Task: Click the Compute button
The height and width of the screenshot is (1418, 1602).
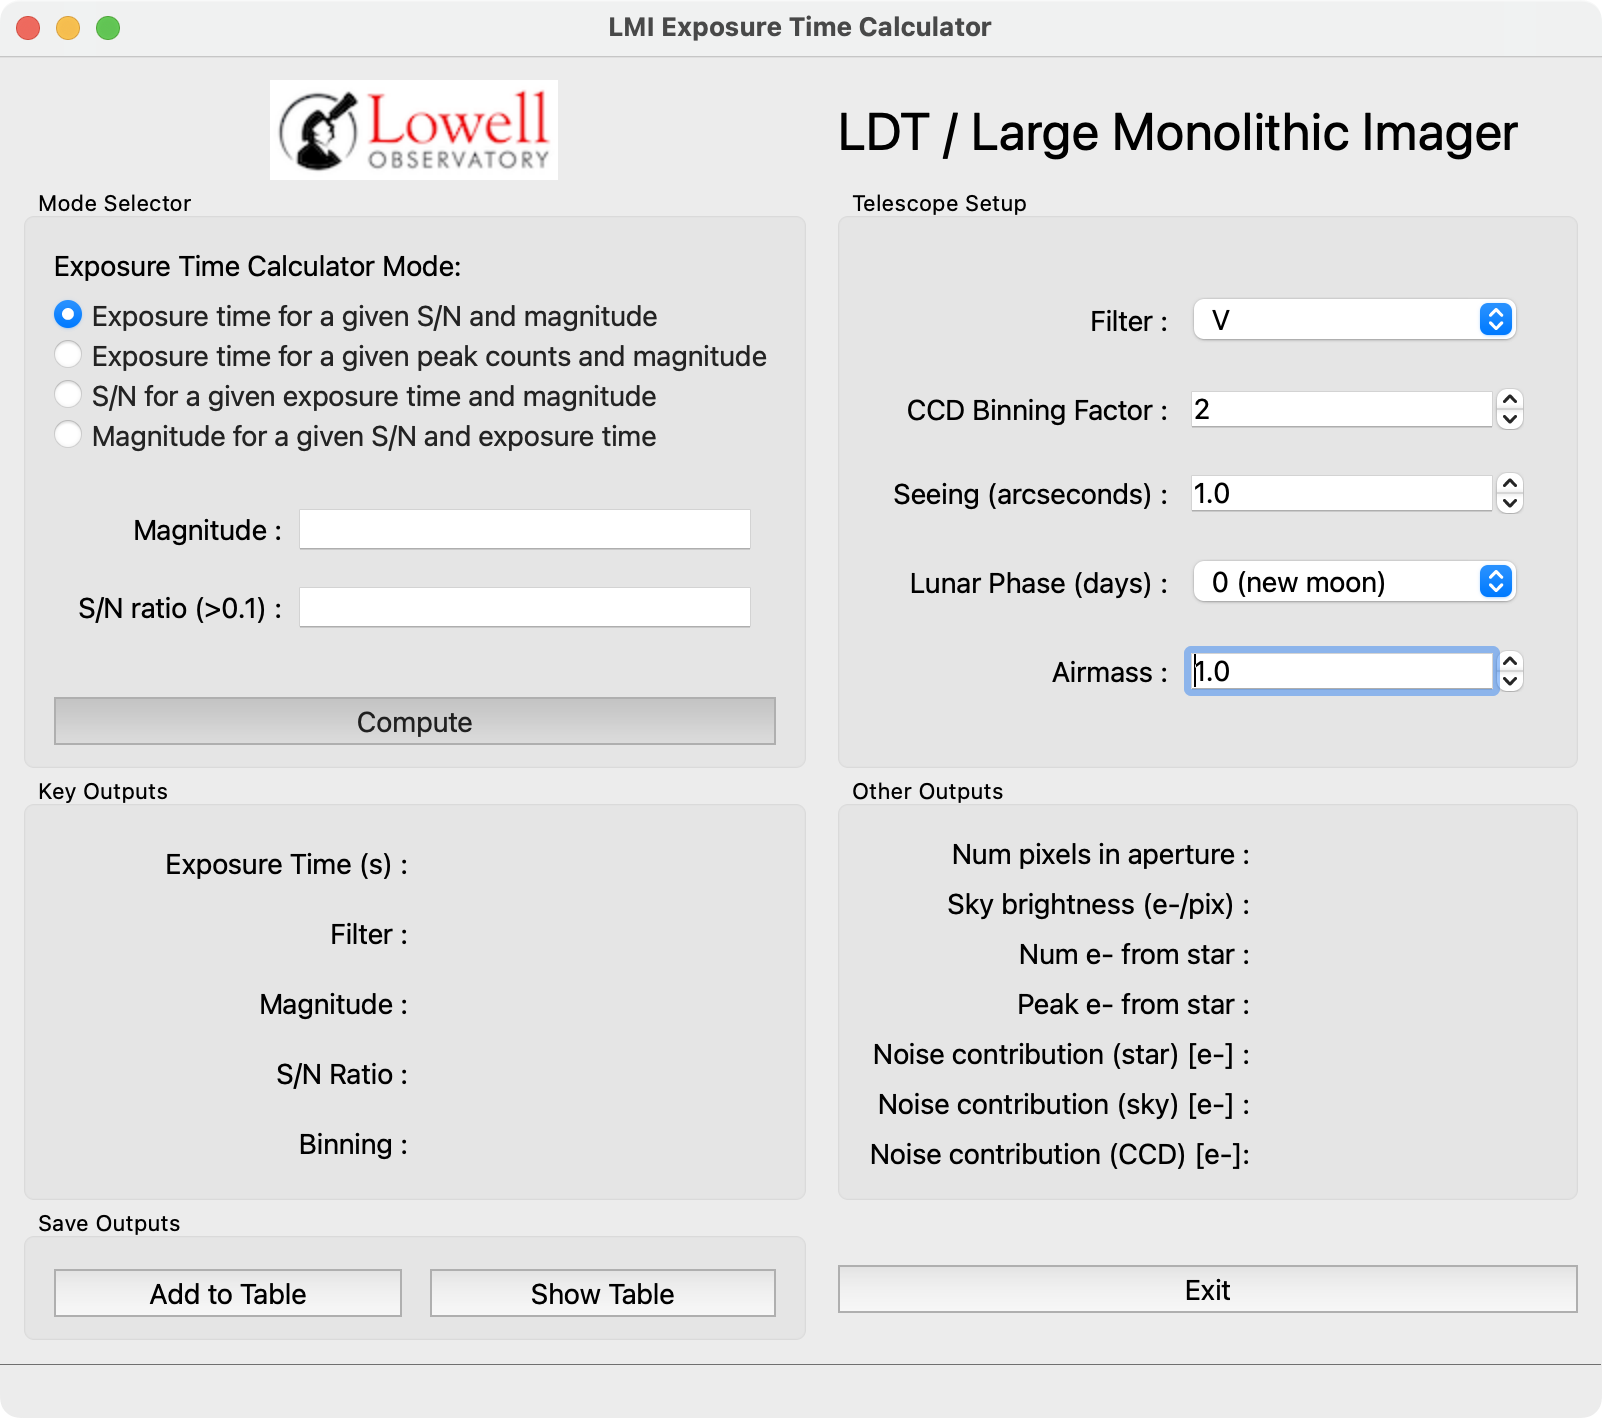Action: (415, 721)
